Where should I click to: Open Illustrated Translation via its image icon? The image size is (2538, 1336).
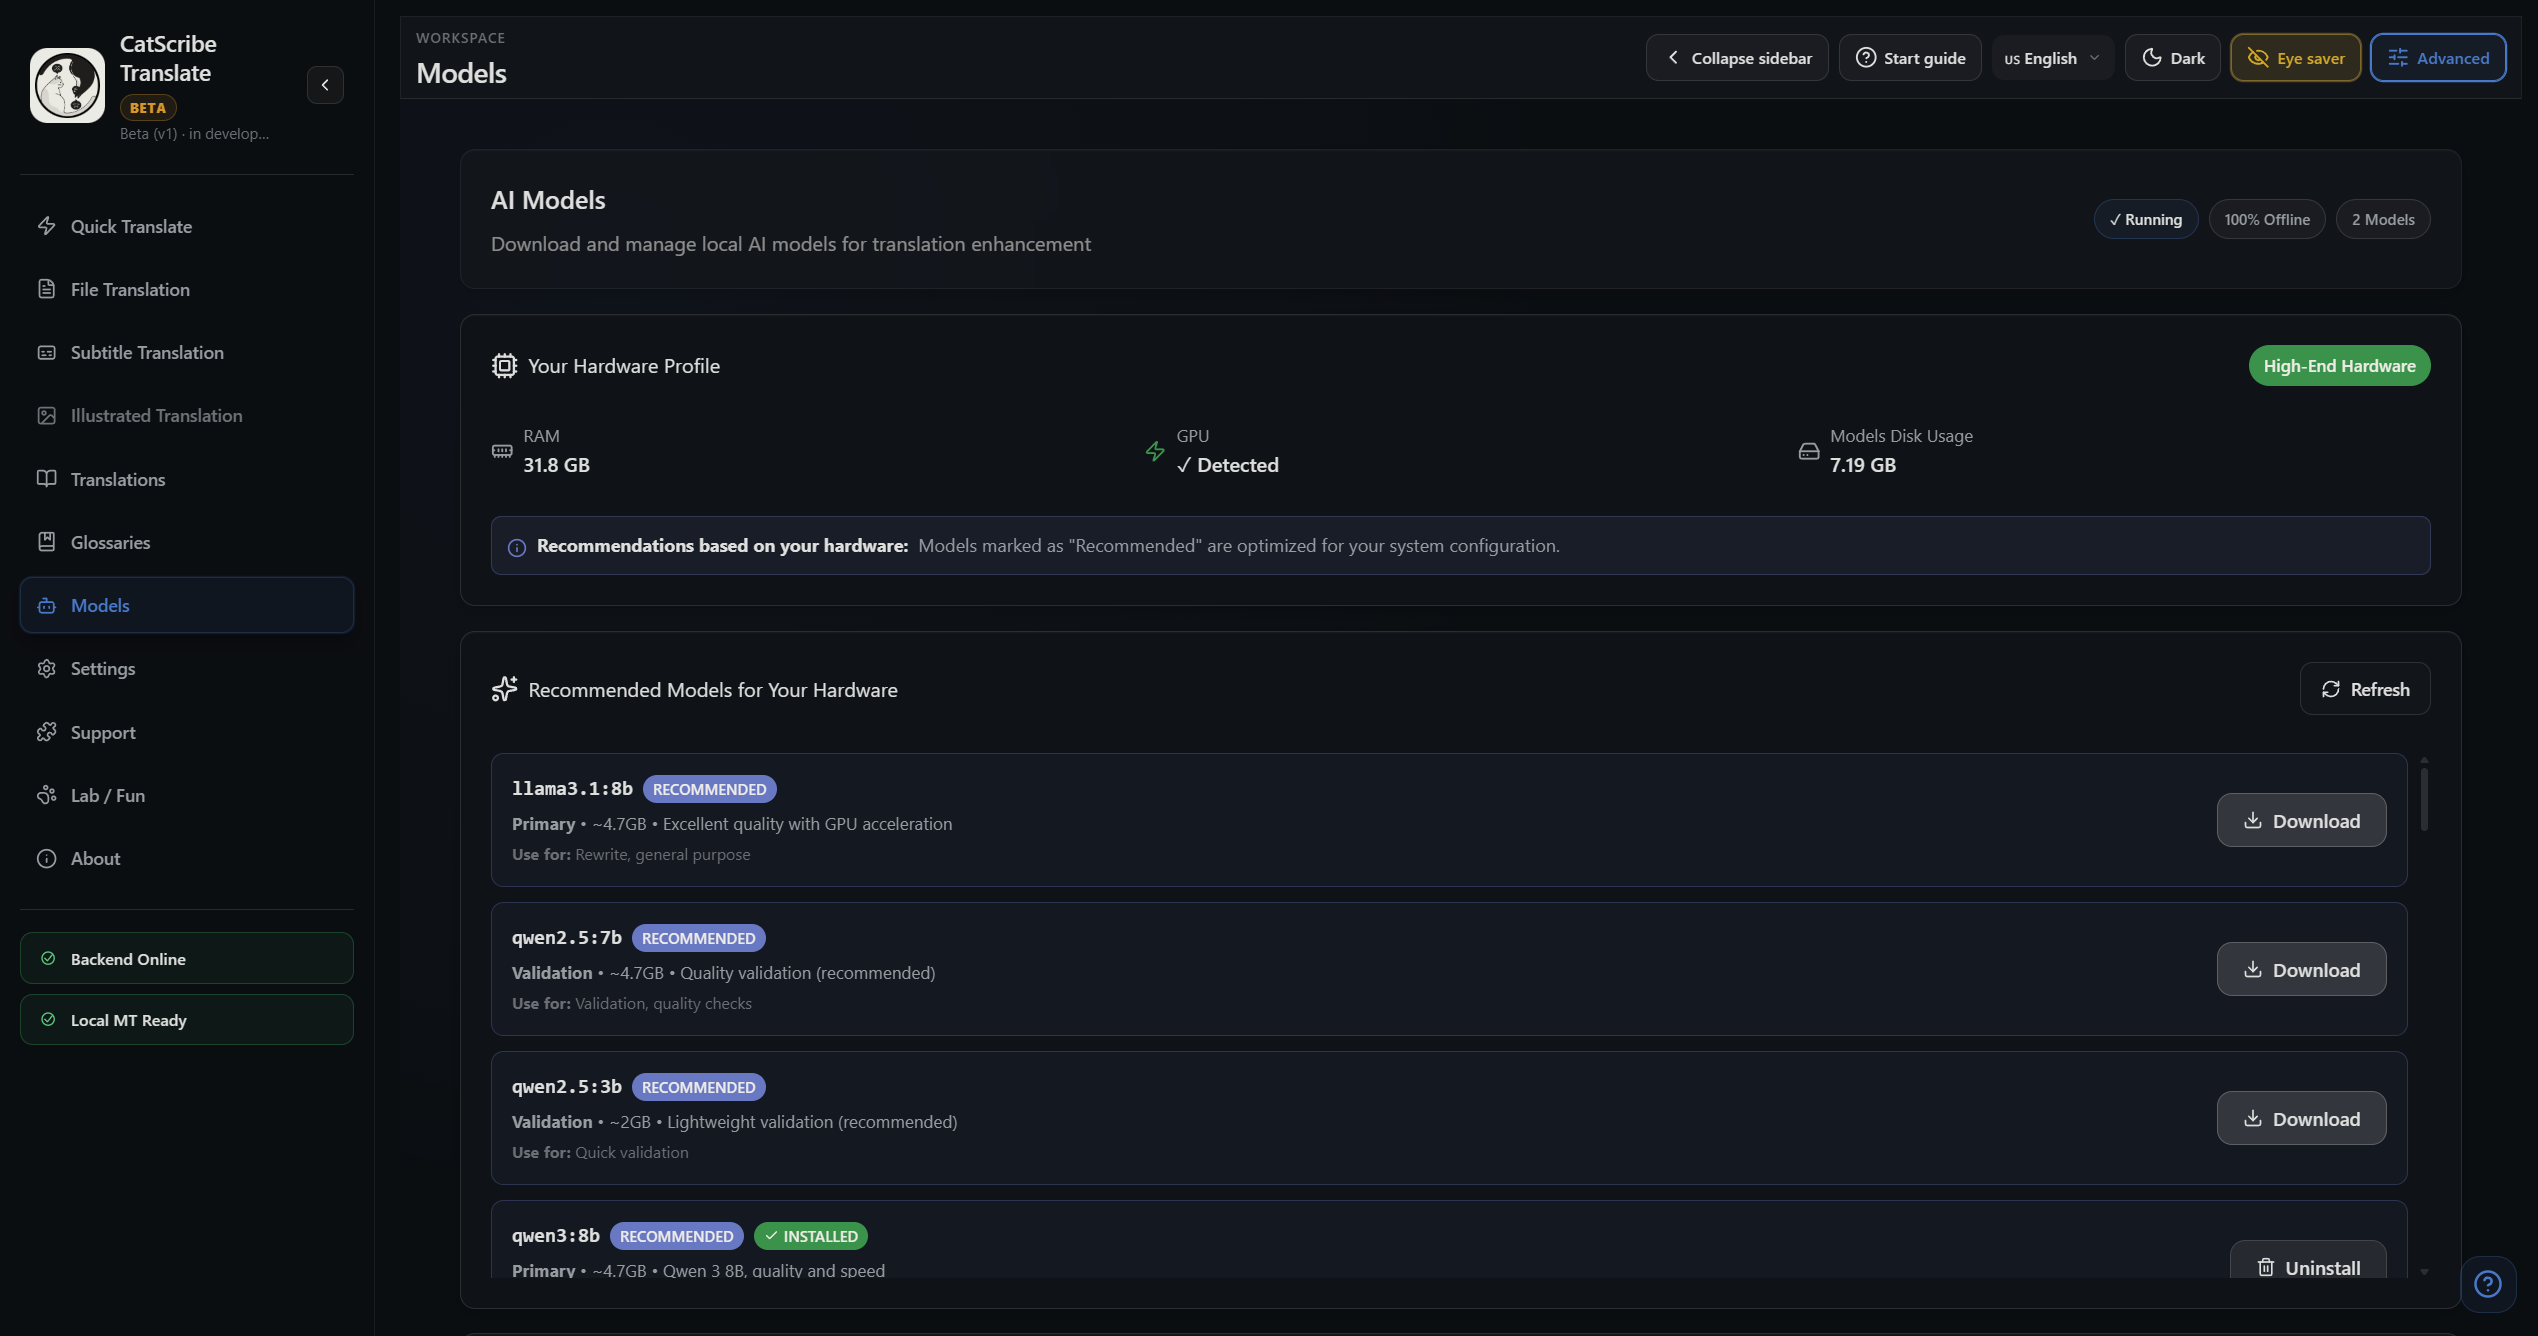coord(47,415)
